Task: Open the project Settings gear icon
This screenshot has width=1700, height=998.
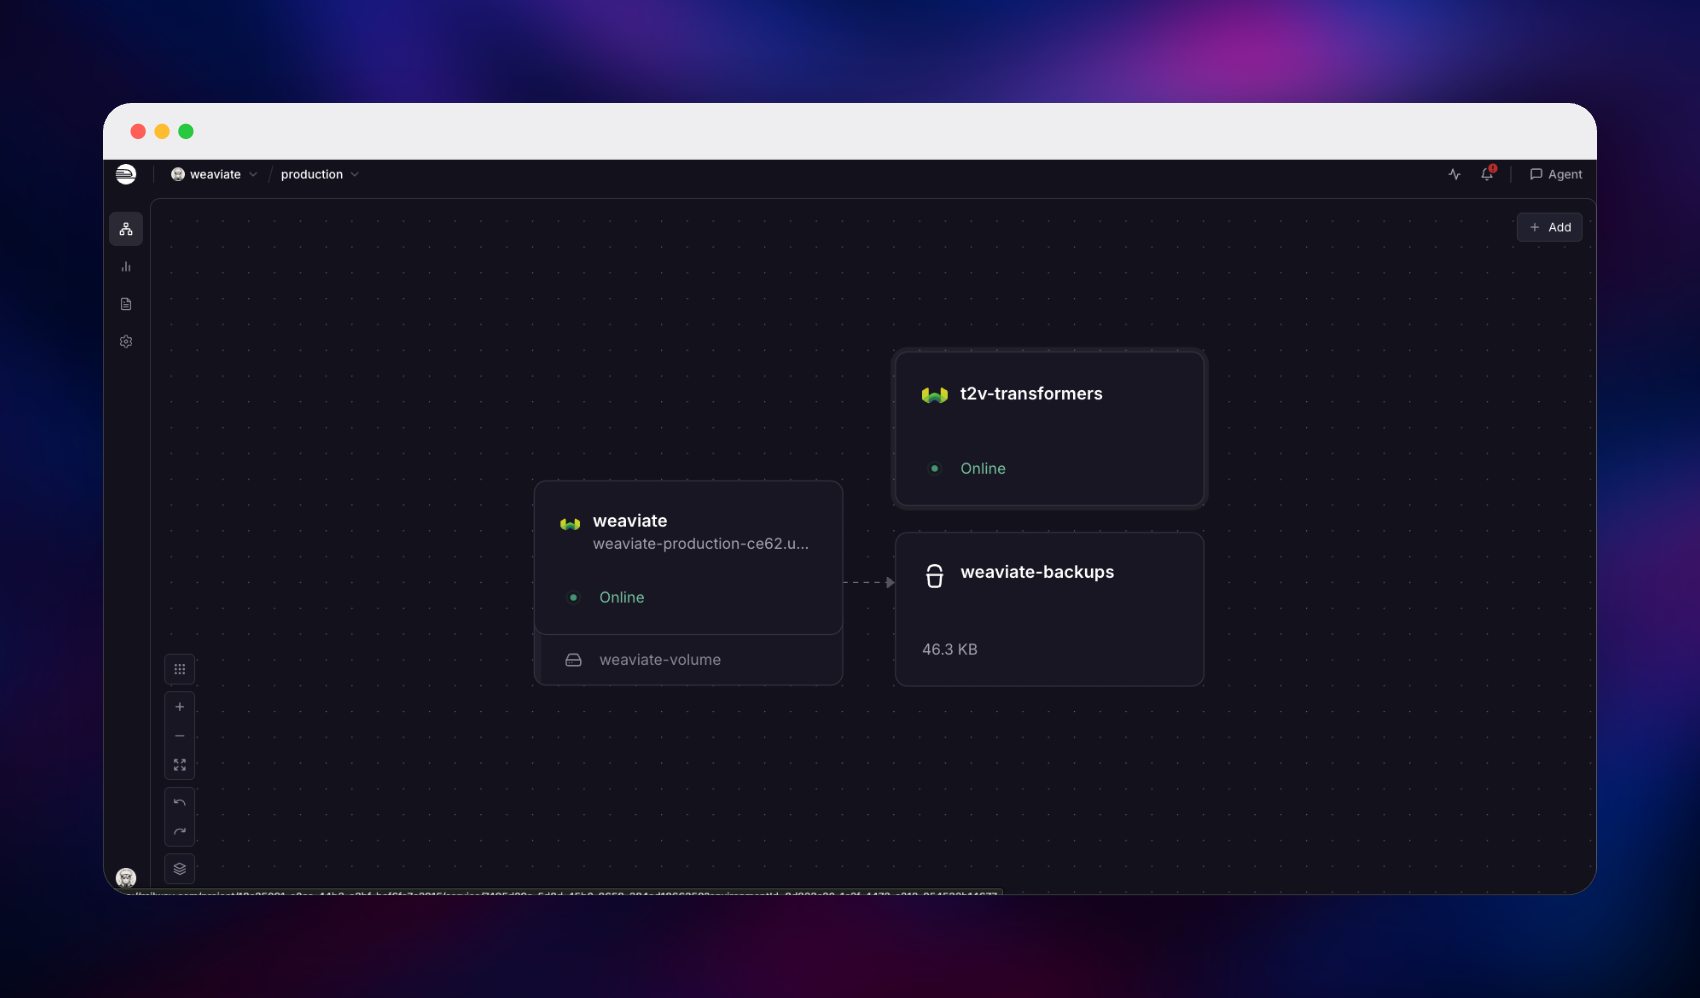Action: pyautogui.click(x=126, y=342)
